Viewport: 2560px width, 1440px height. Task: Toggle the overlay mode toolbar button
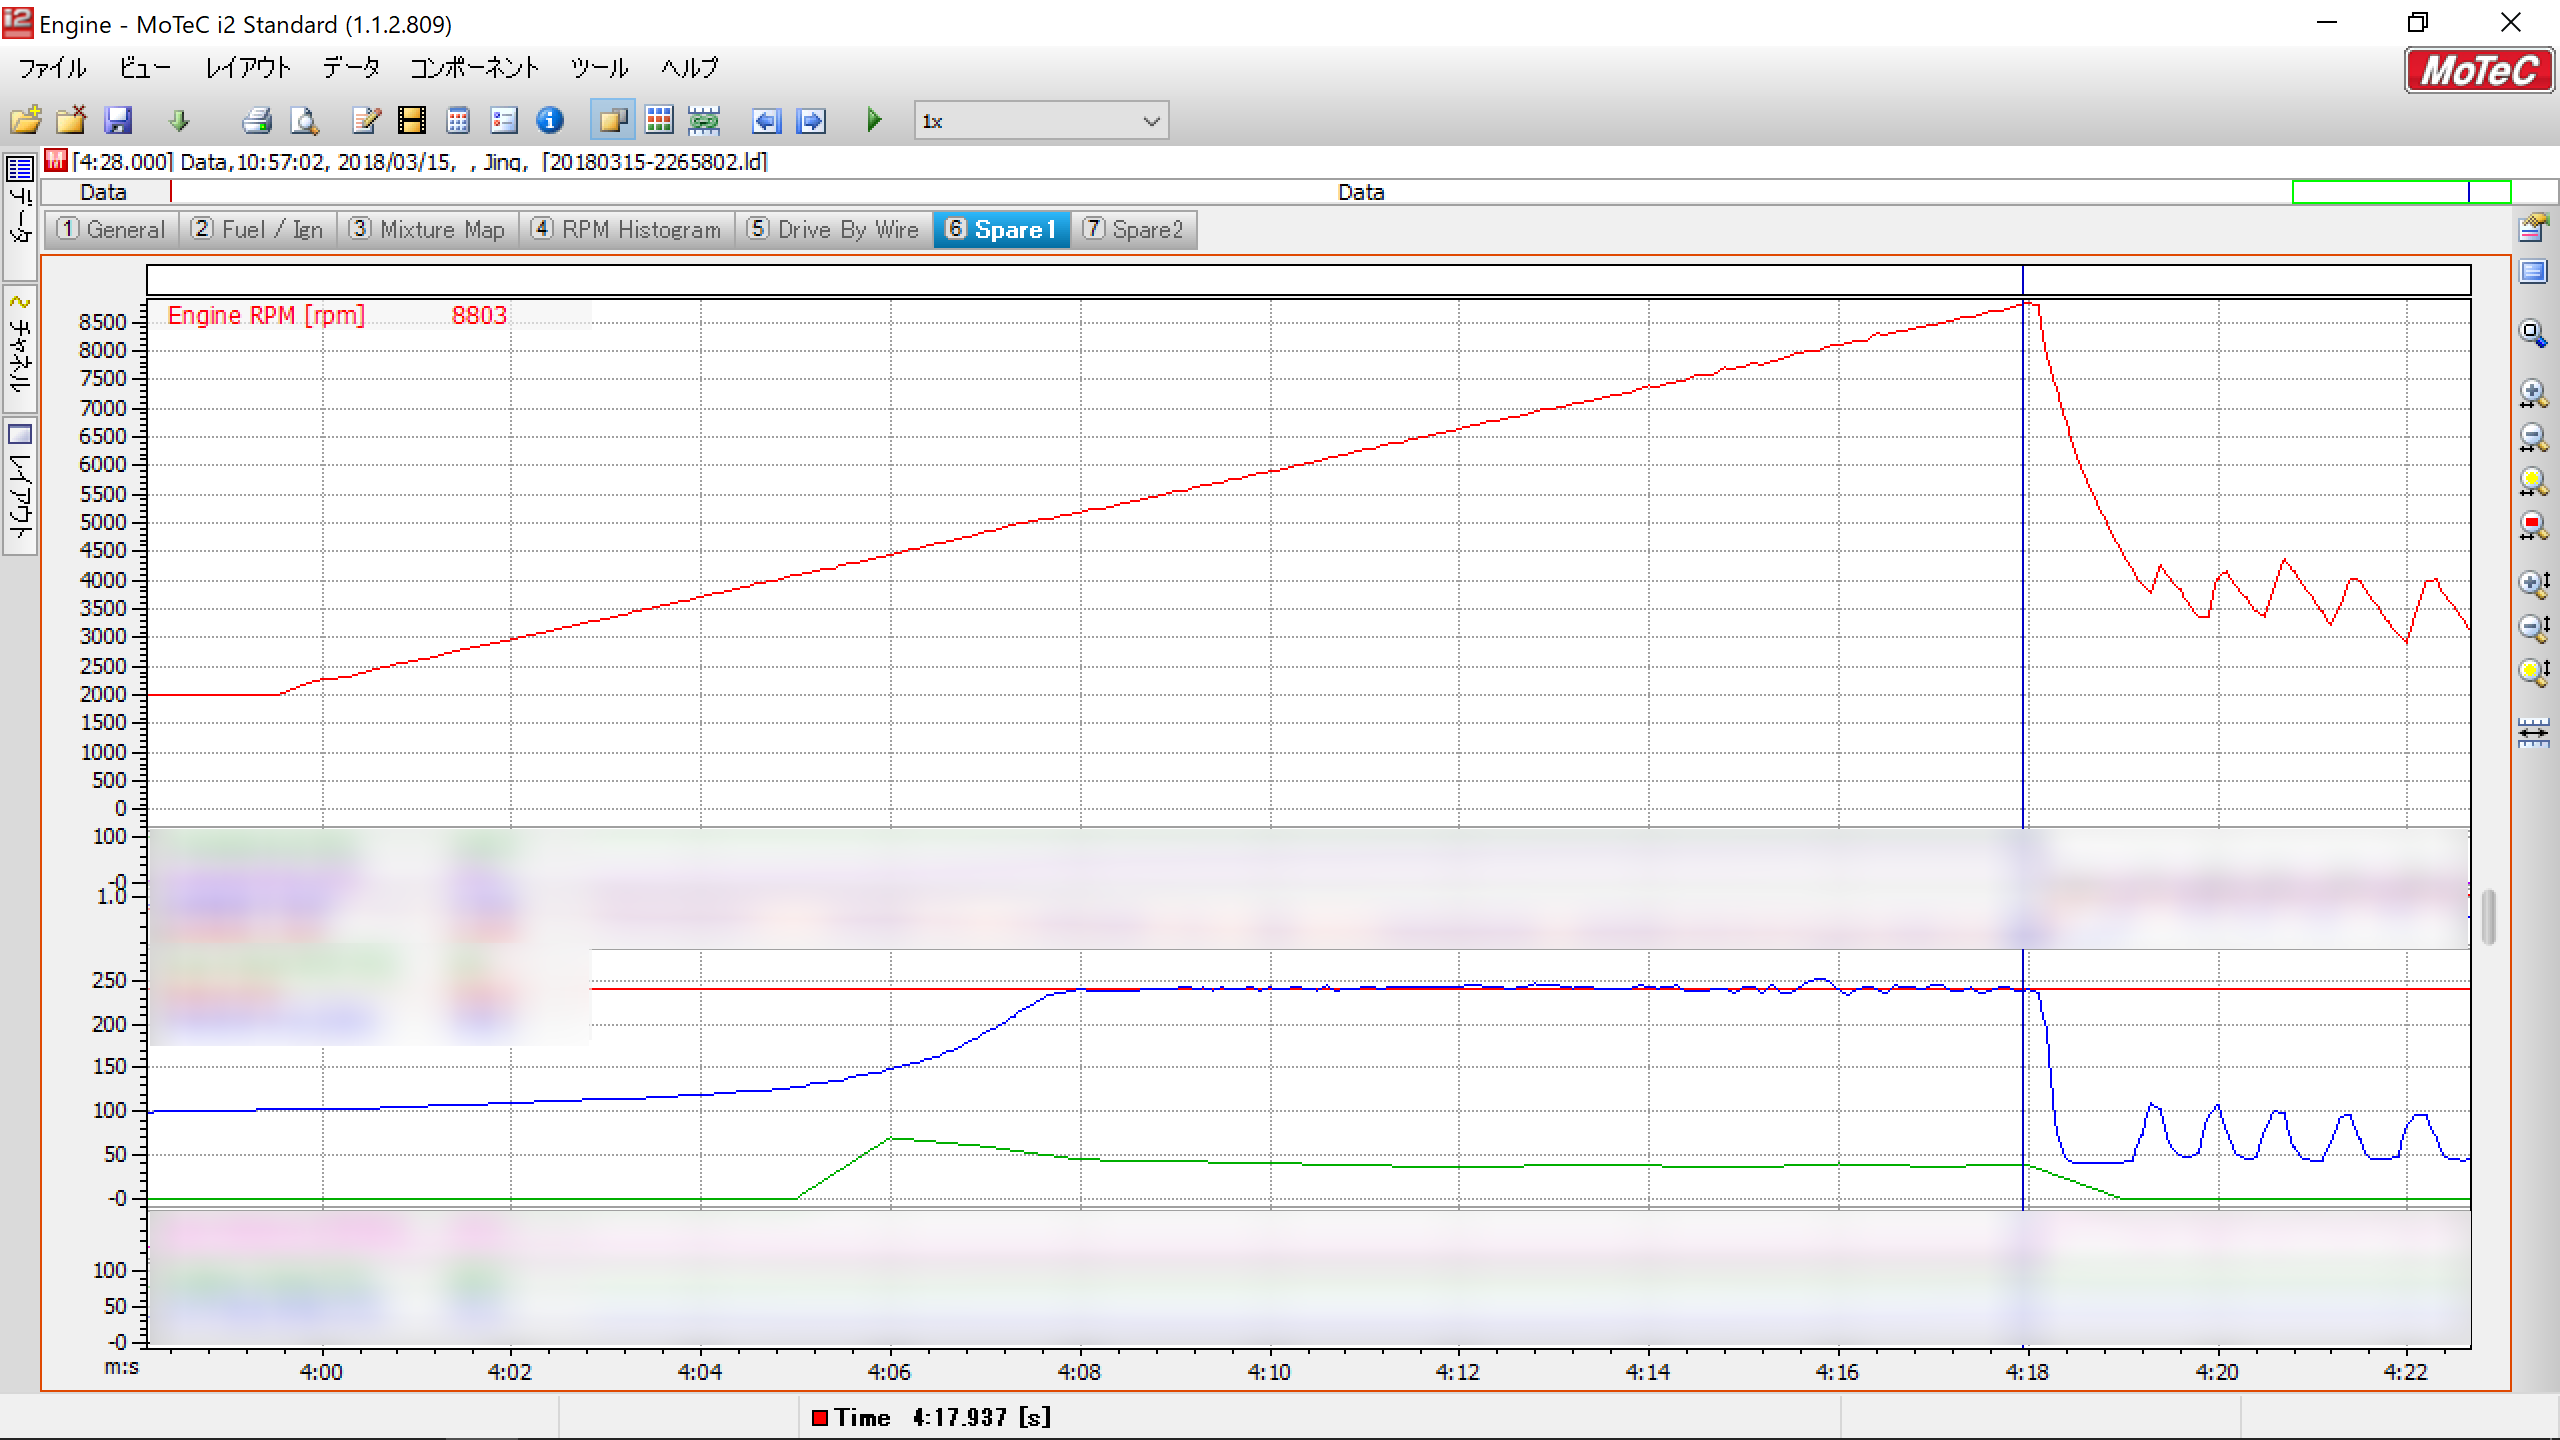coord(612,121)
